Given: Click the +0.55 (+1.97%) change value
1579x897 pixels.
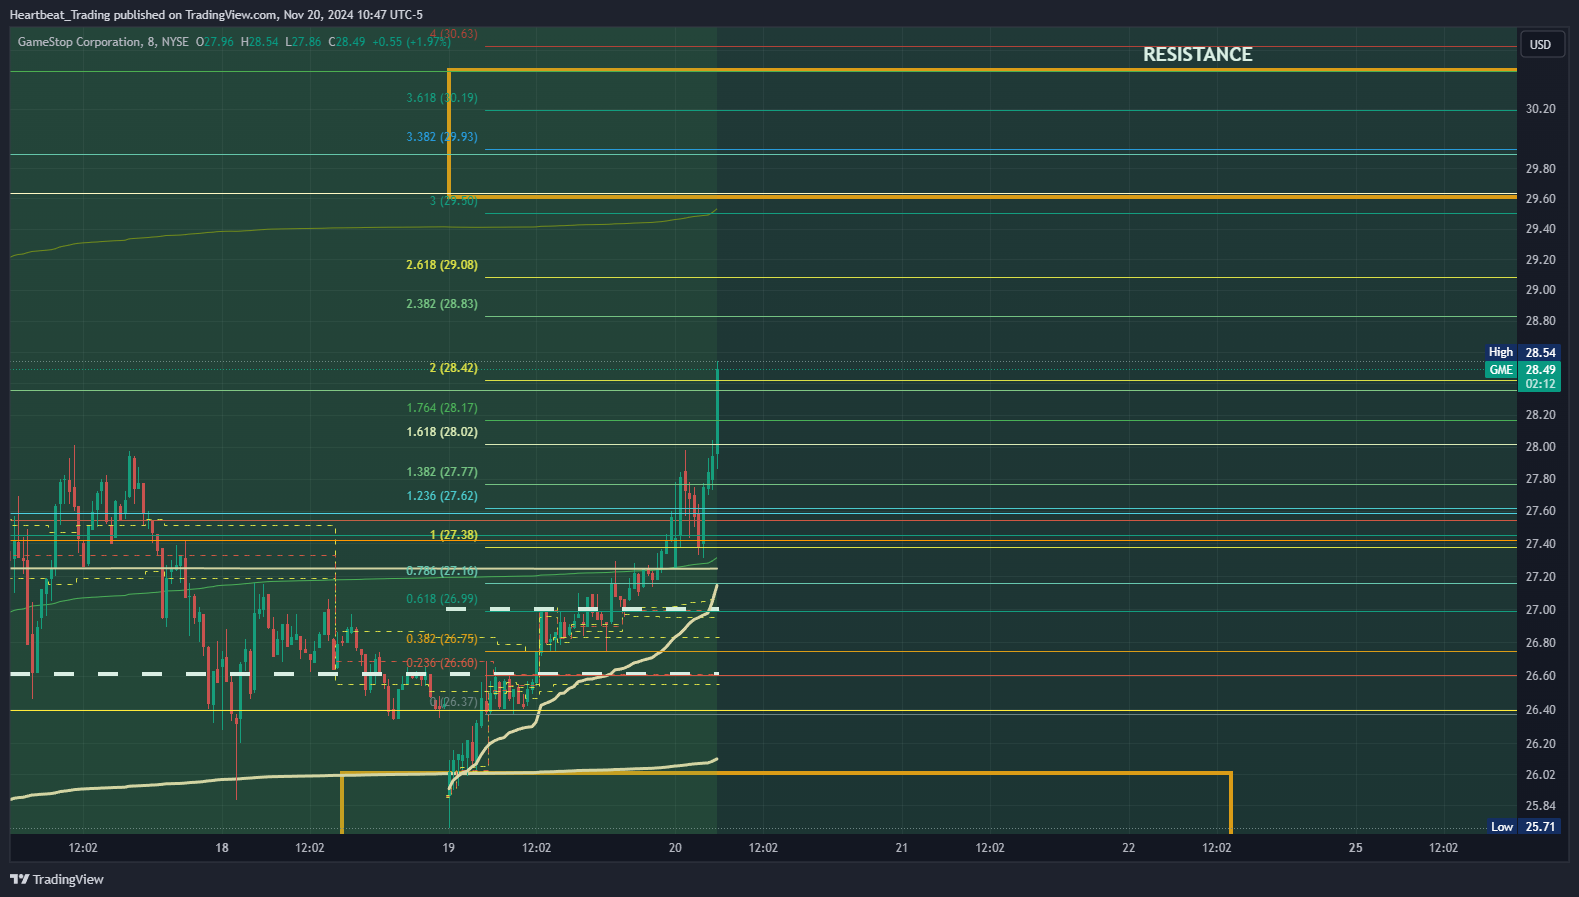Looking at the screenshot, I should 411,42.
